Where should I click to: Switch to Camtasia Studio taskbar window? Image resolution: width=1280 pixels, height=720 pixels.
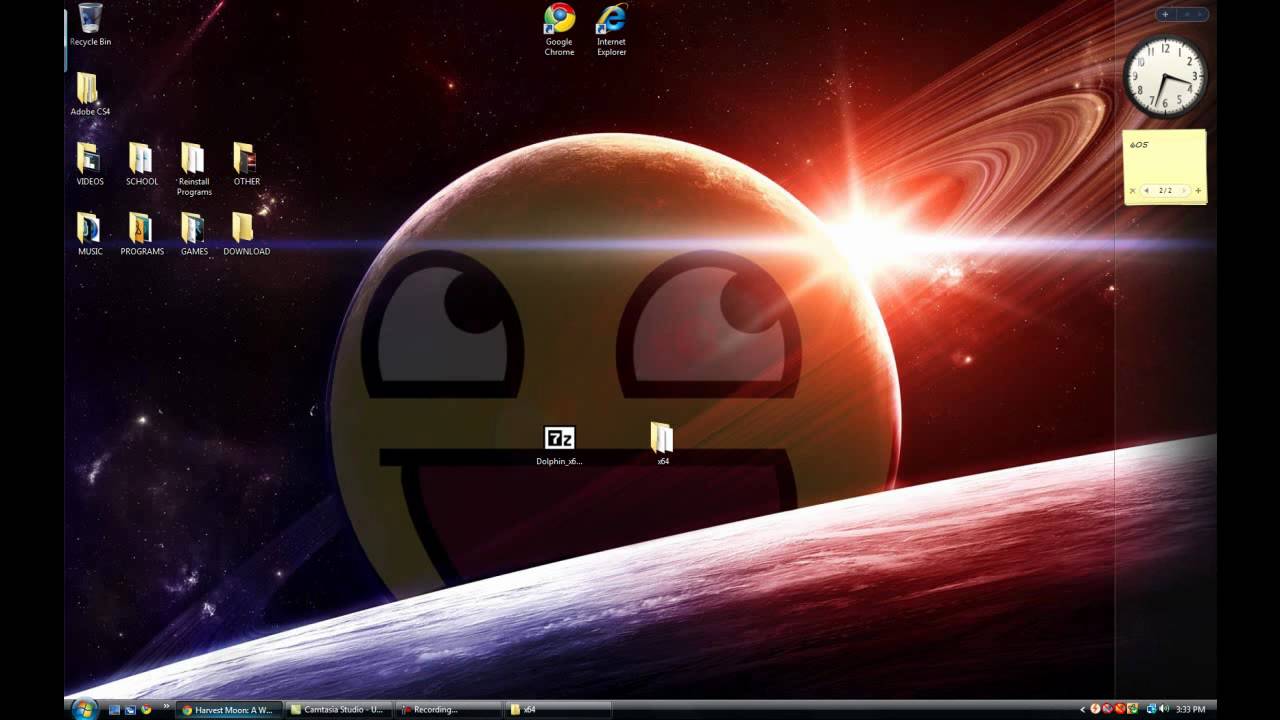[337, 709]
